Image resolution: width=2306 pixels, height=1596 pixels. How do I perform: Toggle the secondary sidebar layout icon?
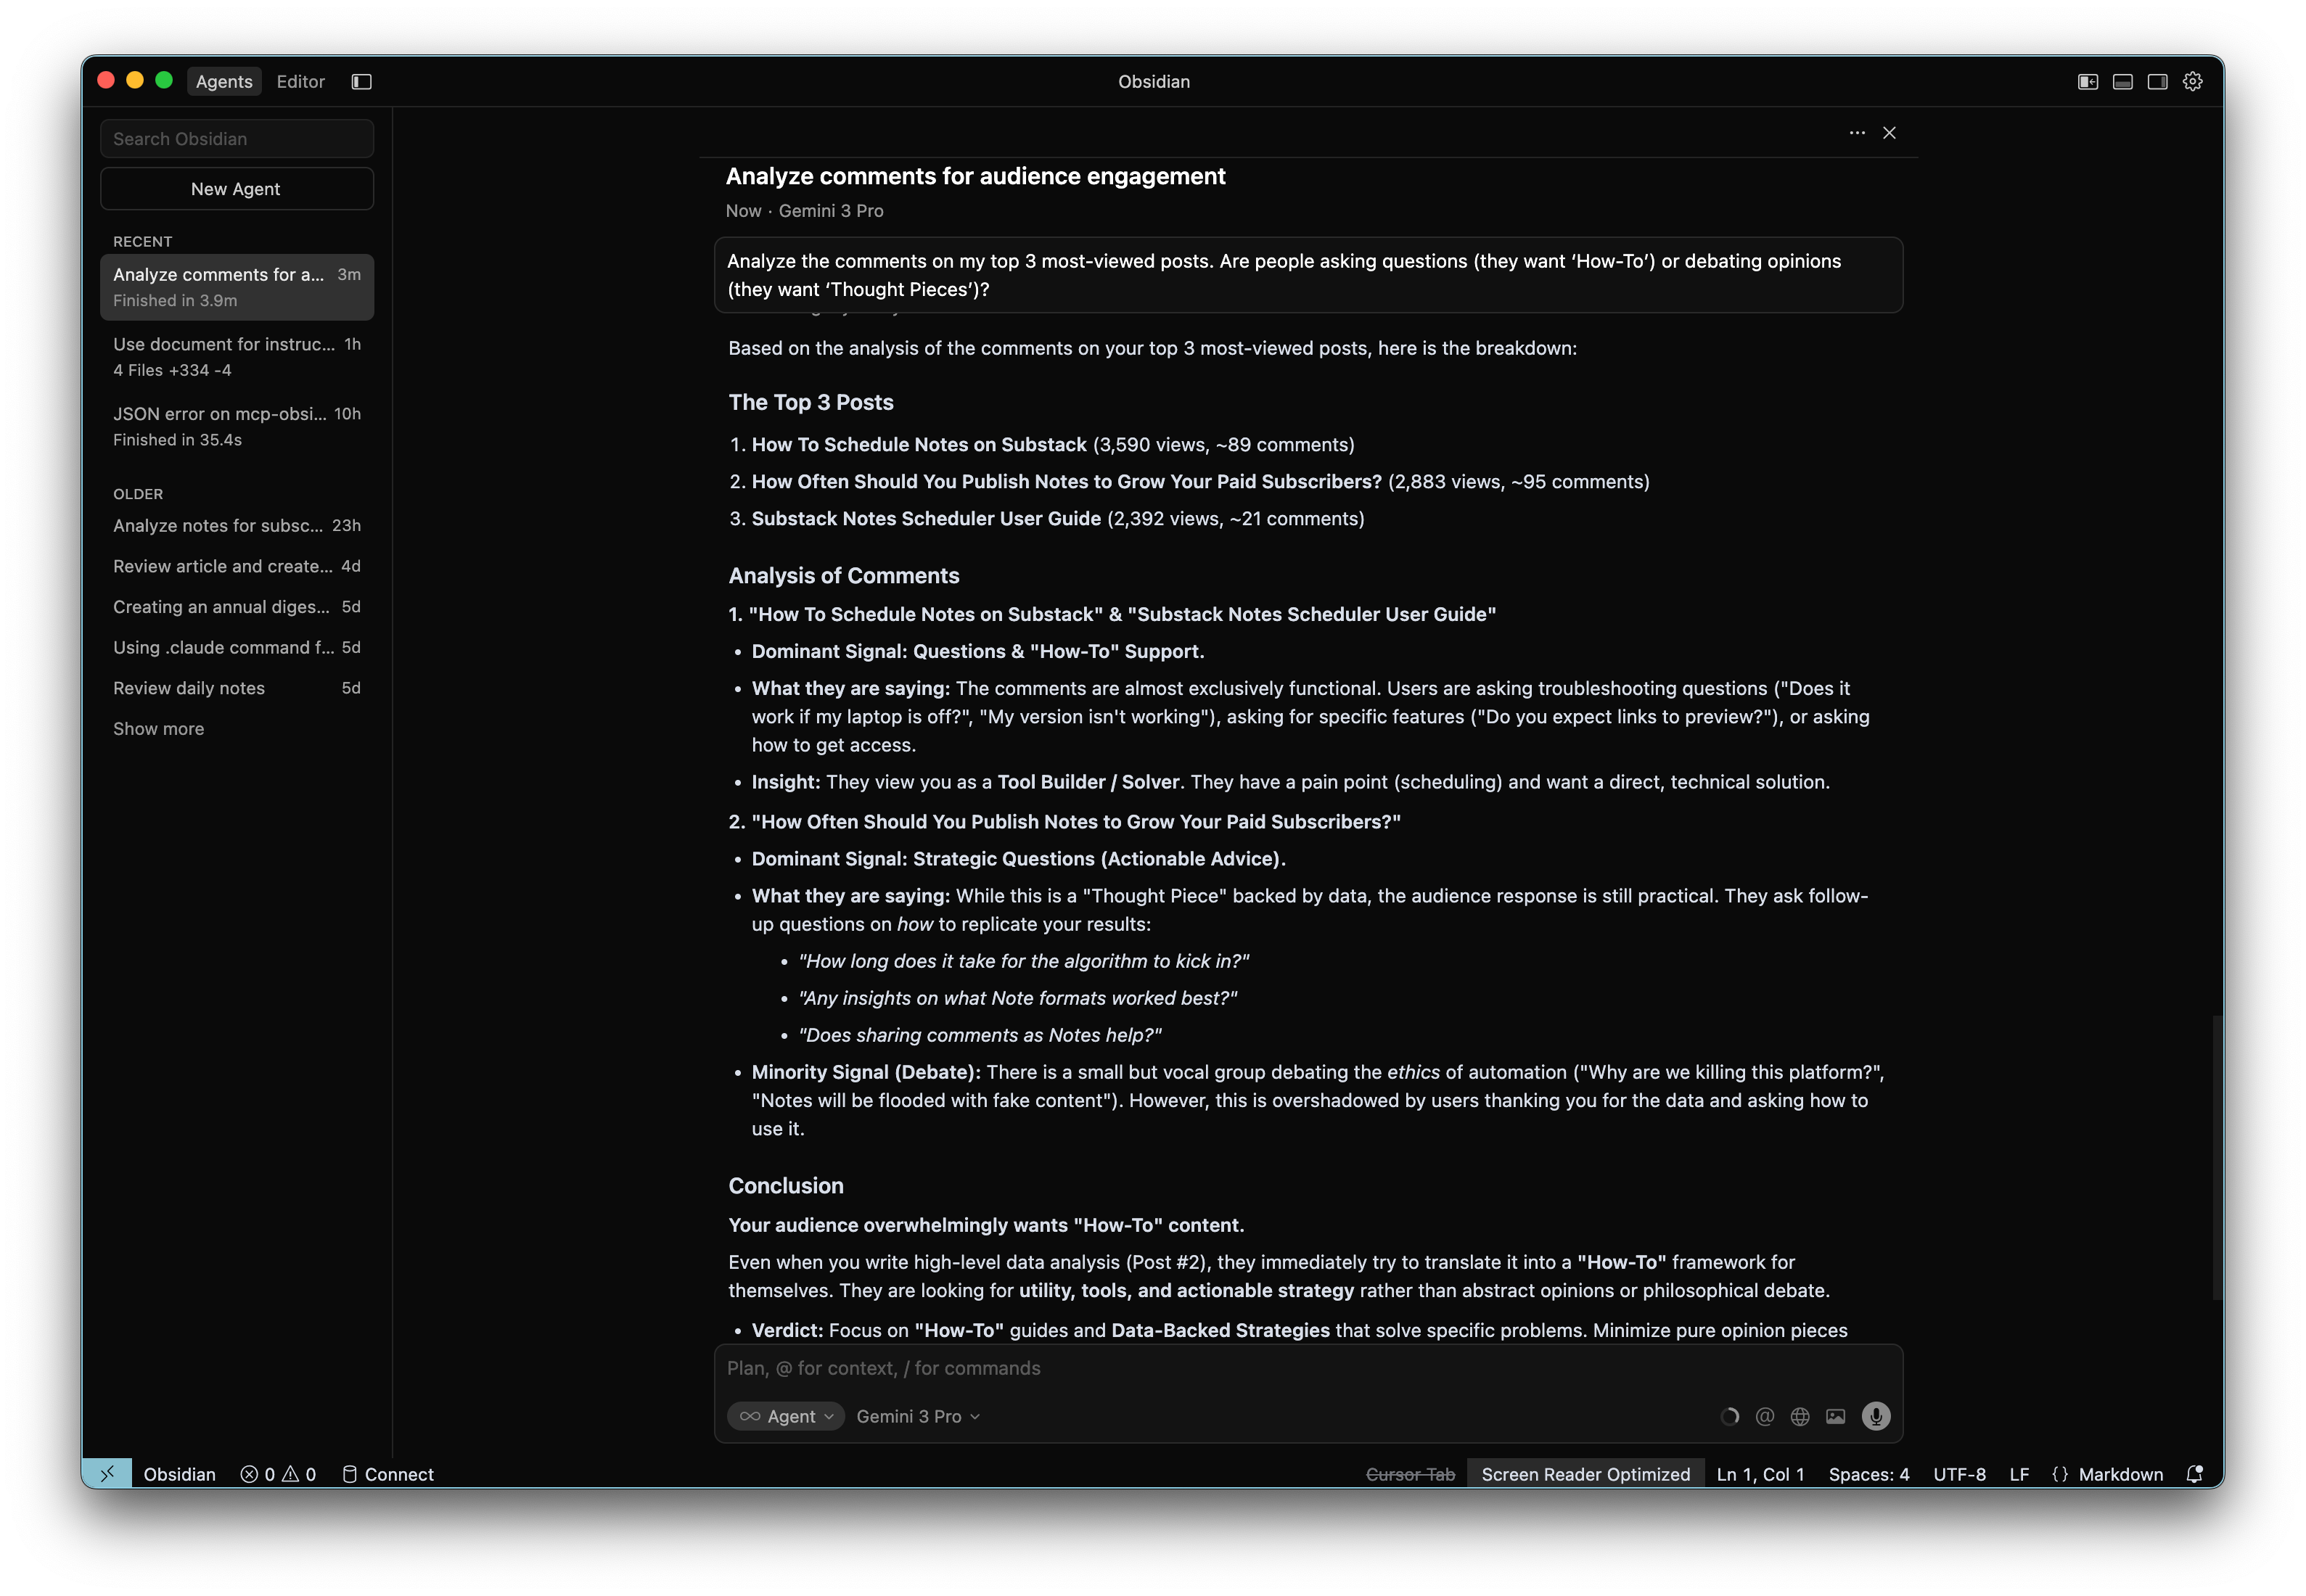[2158, 82]
